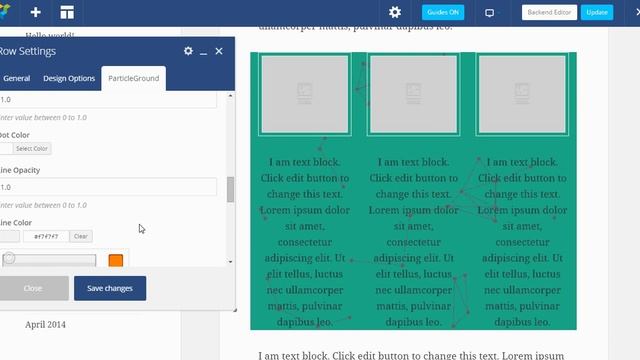Select the third column image placeholder
Screen dimensions: 640x360
522,94
